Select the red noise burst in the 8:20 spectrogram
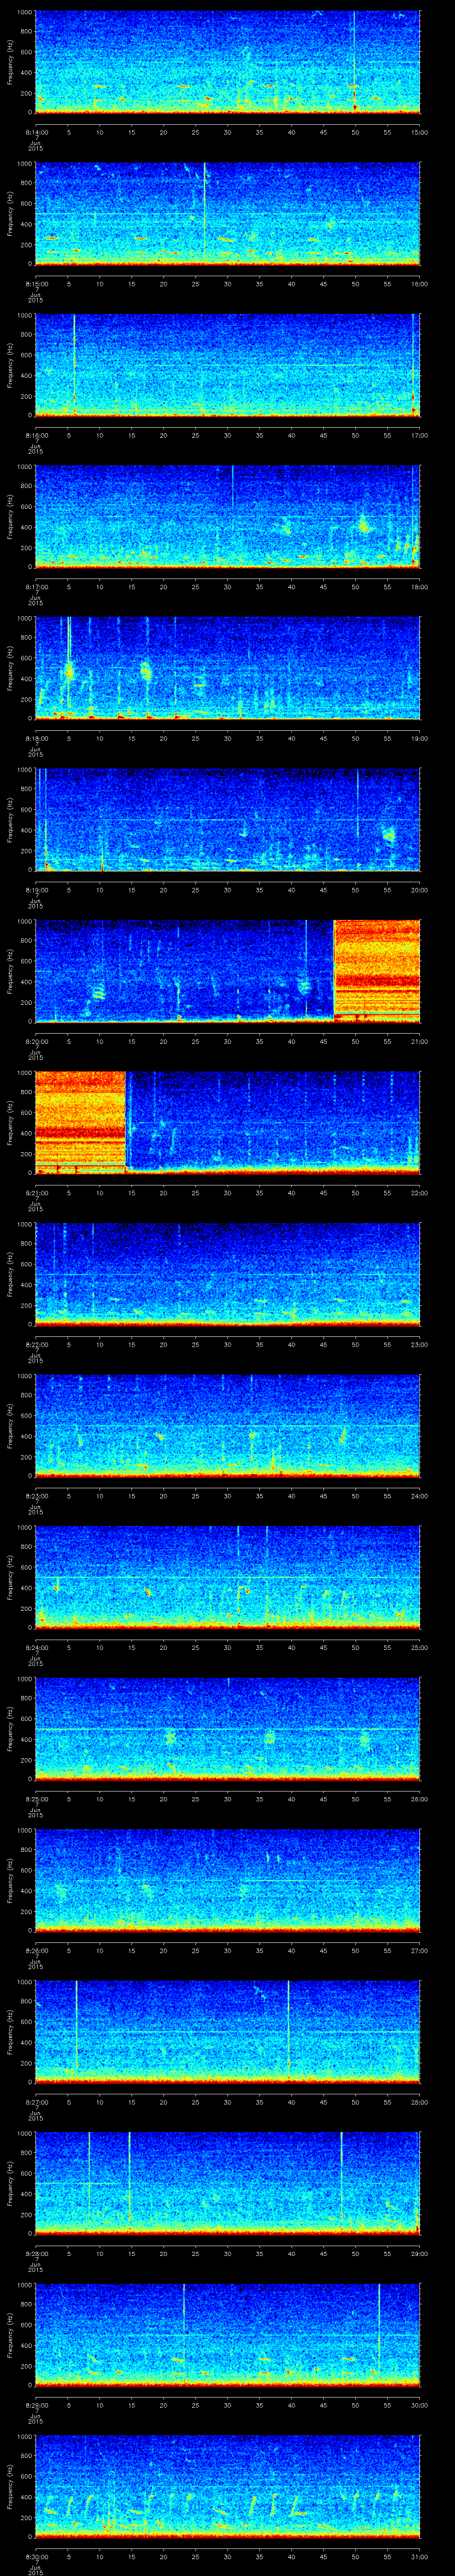 [x=376, y=970]
